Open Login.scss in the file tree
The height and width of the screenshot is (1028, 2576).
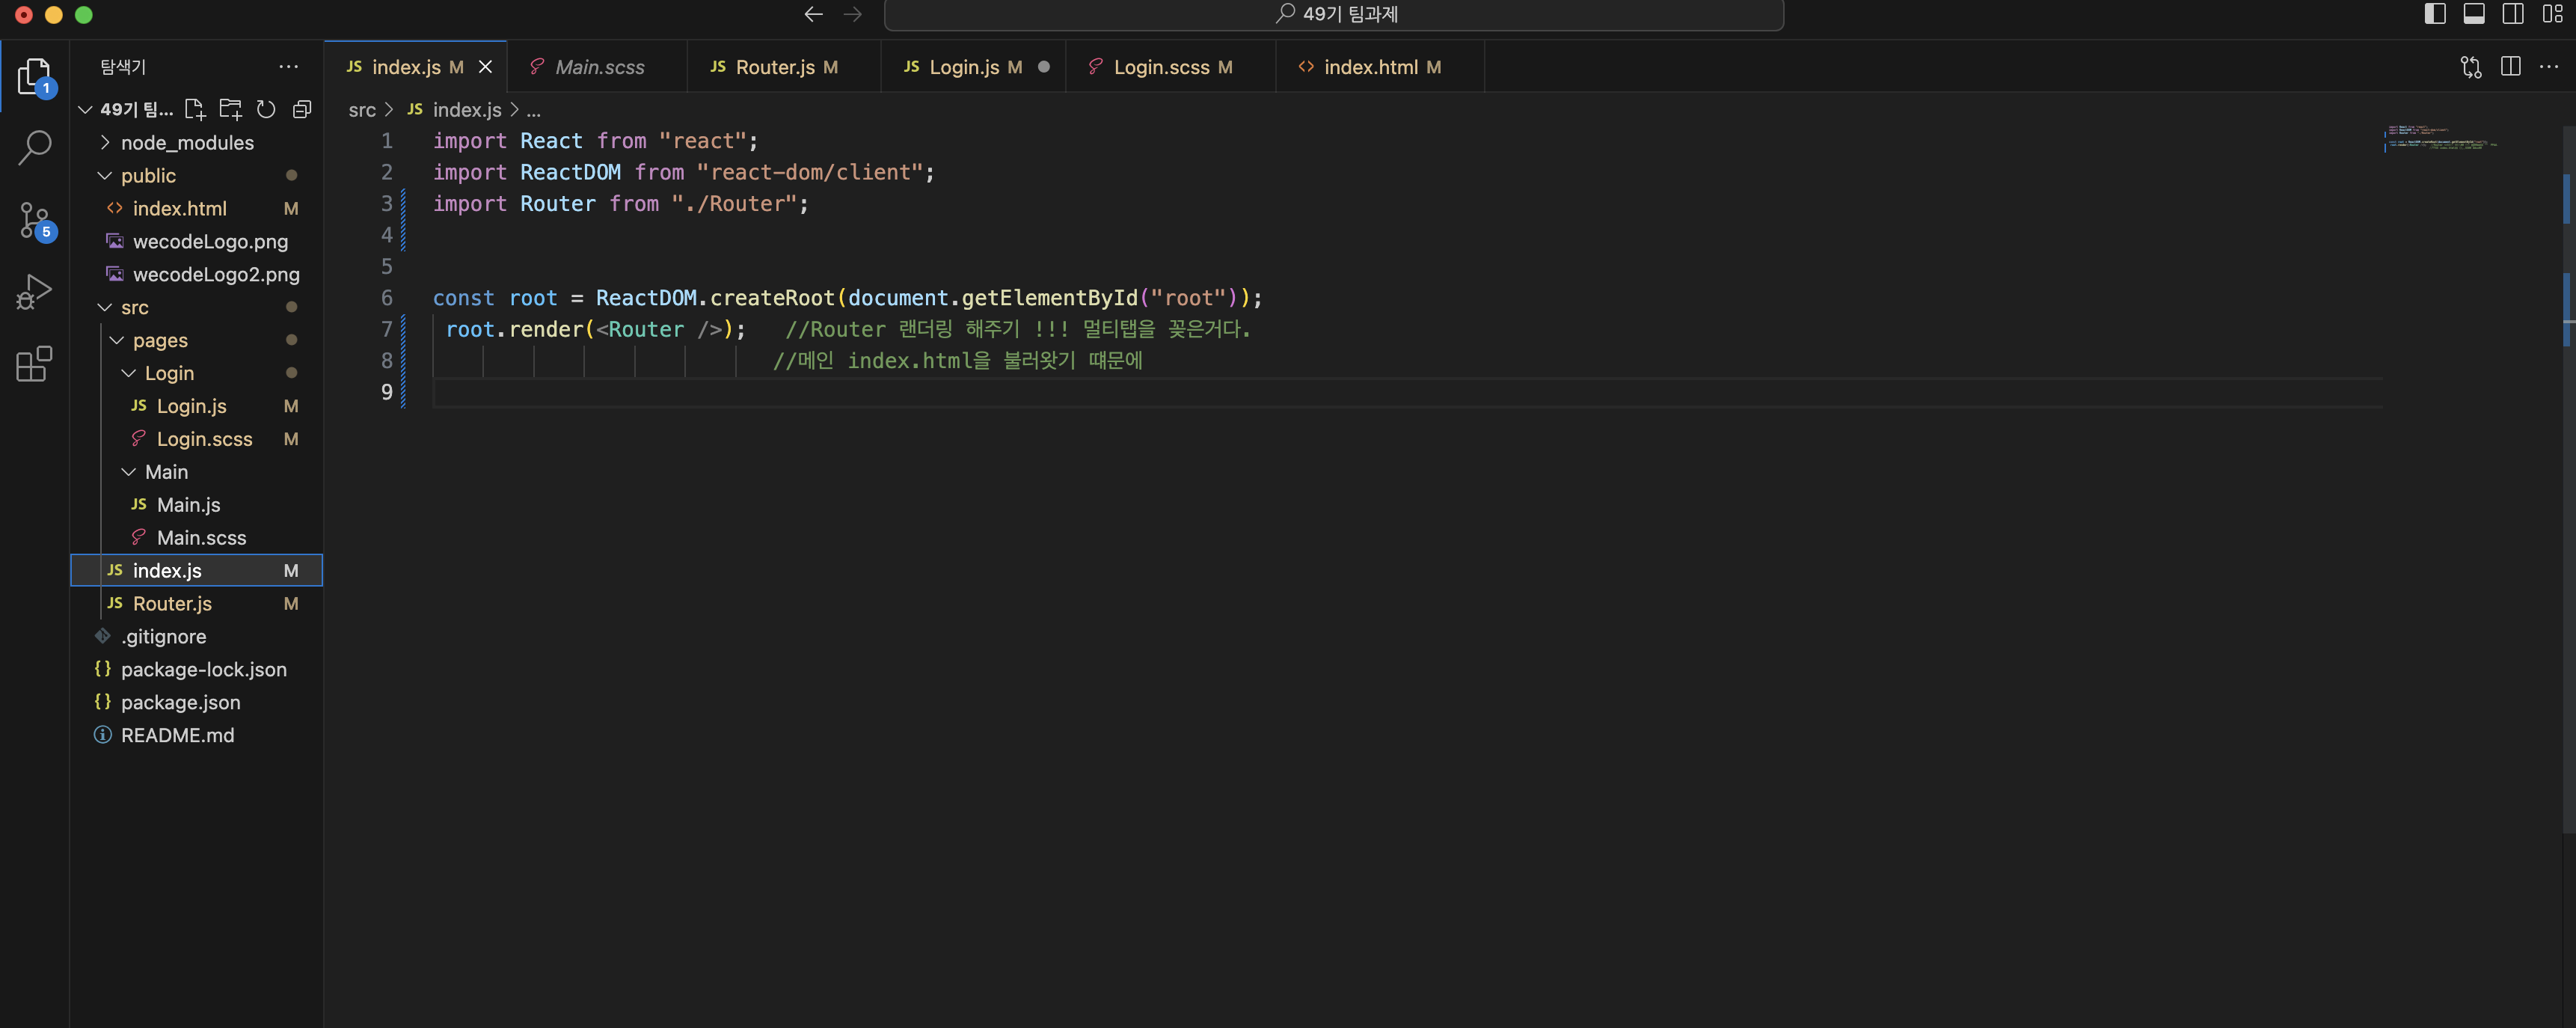tap(196, 439)
